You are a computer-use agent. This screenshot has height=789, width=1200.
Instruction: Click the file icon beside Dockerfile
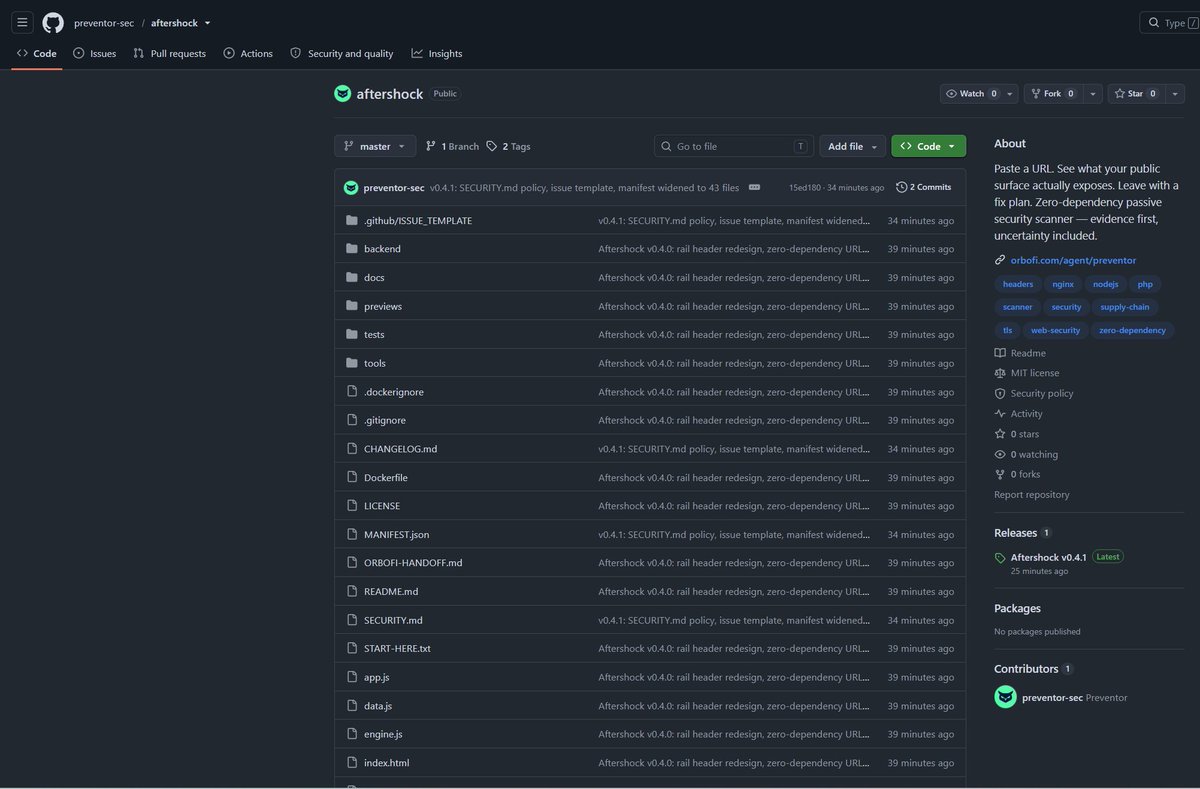[352, 477]
